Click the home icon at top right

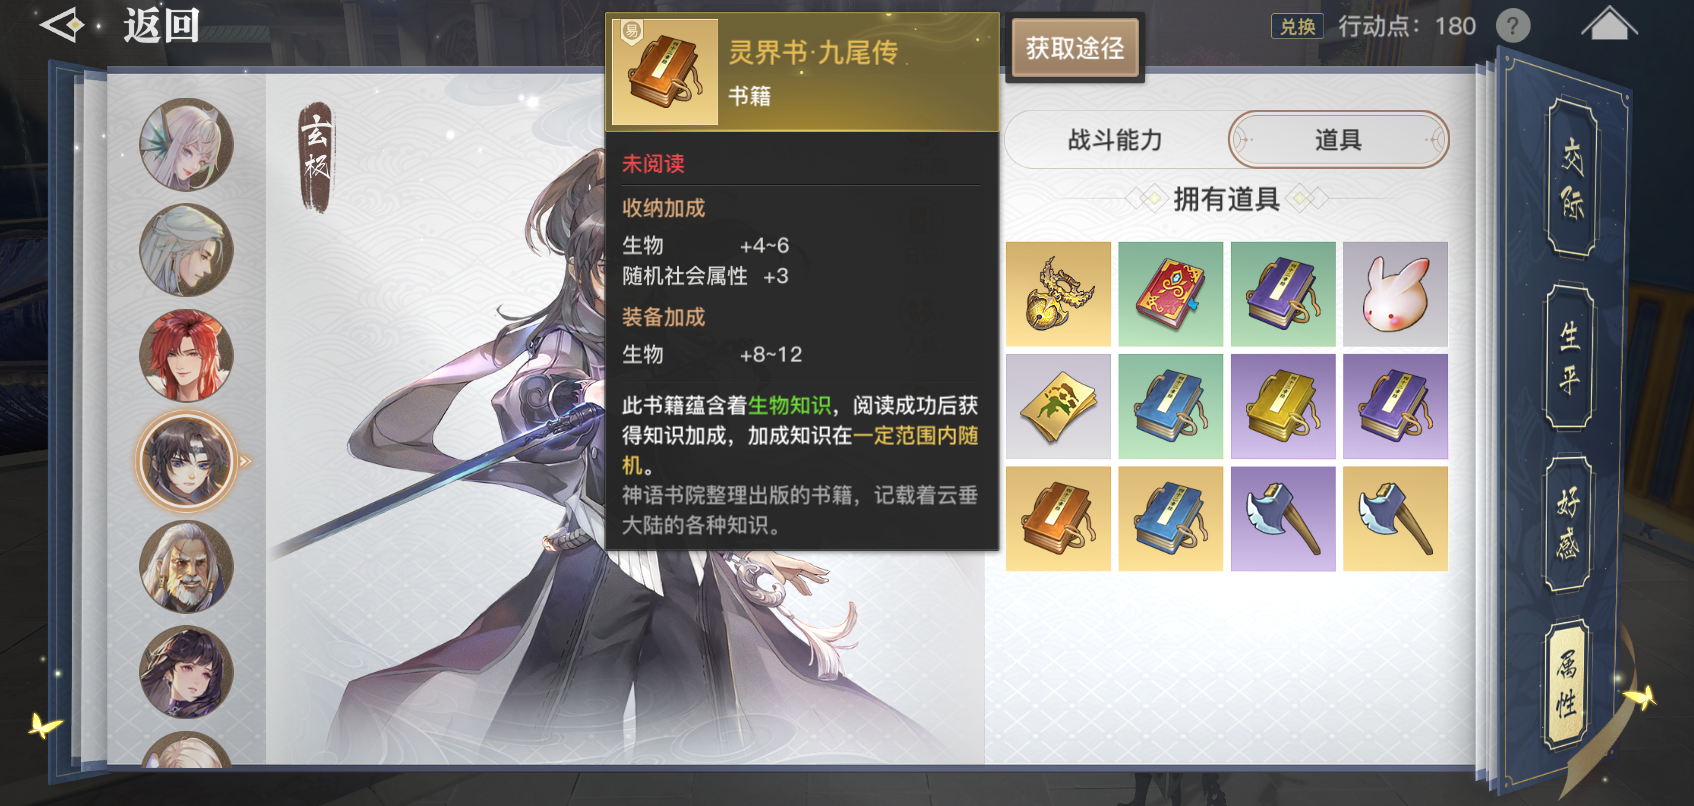[x=1609, y=24]
